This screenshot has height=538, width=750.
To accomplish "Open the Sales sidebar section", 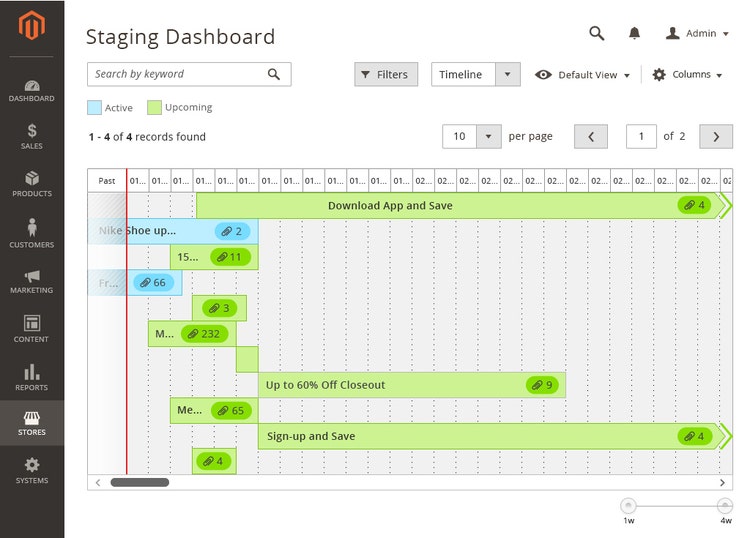I will pos(32,136).
